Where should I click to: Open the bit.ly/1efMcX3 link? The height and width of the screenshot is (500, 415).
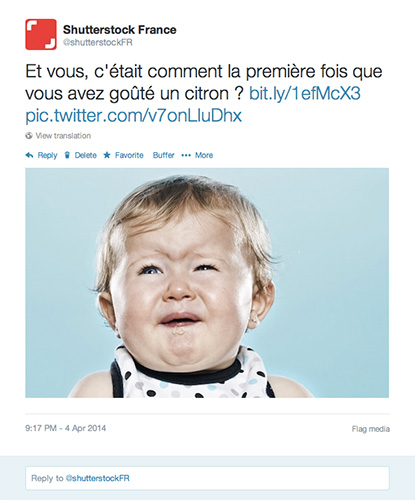[305, 94]
